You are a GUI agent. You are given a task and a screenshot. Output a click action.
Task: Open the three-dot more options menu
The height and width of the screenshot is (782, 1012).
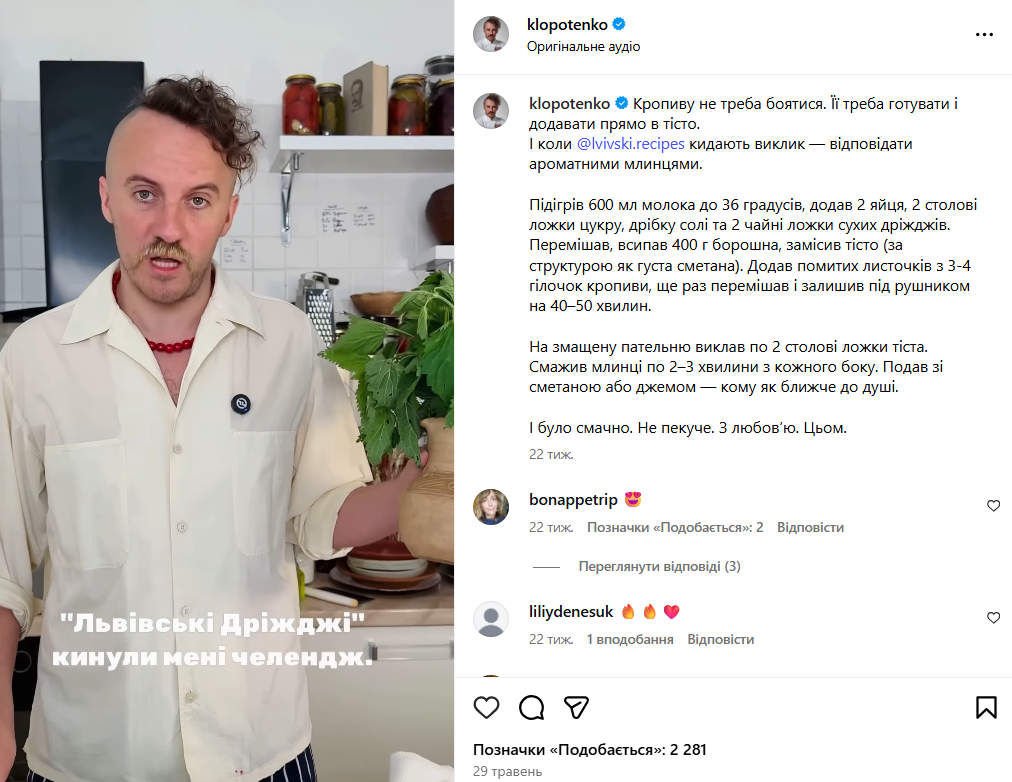click(x=984, y=35)
